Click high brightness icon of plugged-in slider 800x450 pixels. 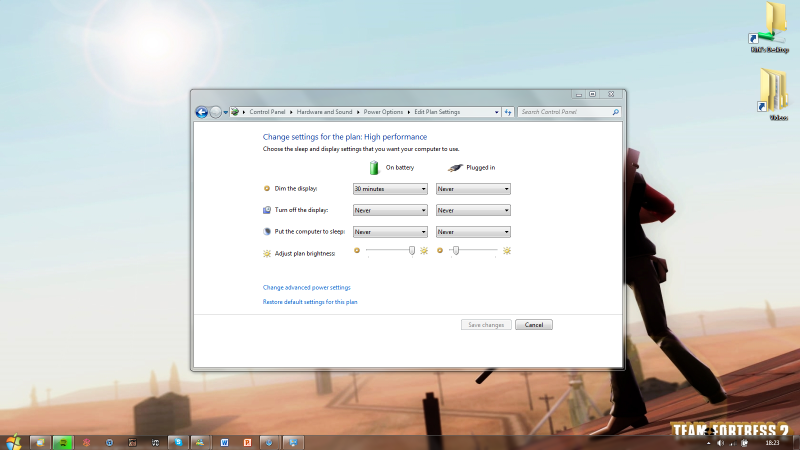[507, 251]
